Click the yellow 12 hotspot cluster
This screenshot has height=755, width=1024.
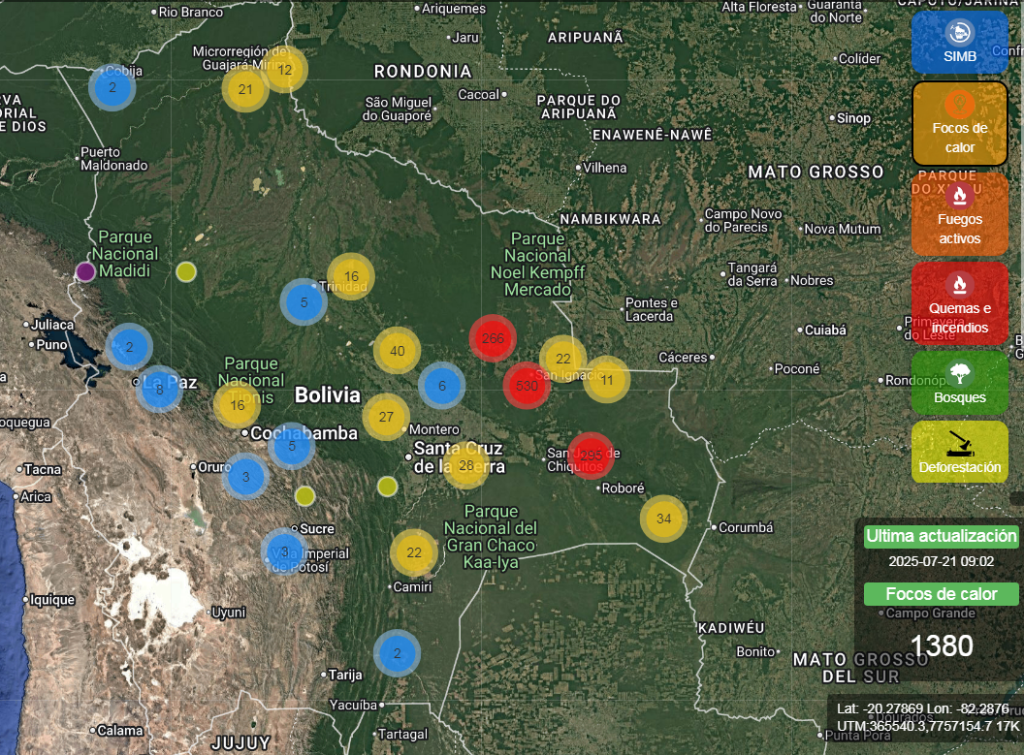[x=285, y=69]
